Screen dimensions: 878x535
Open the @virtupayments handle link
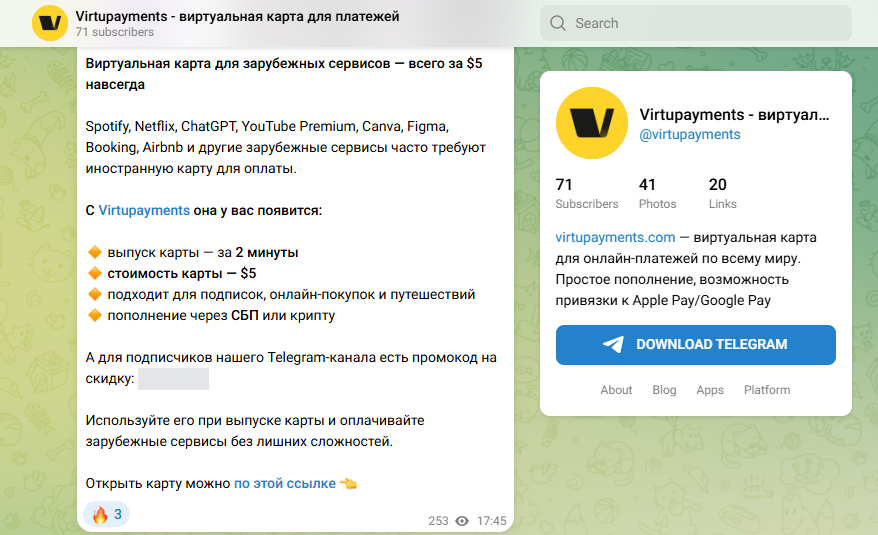(x=690, y=134)
